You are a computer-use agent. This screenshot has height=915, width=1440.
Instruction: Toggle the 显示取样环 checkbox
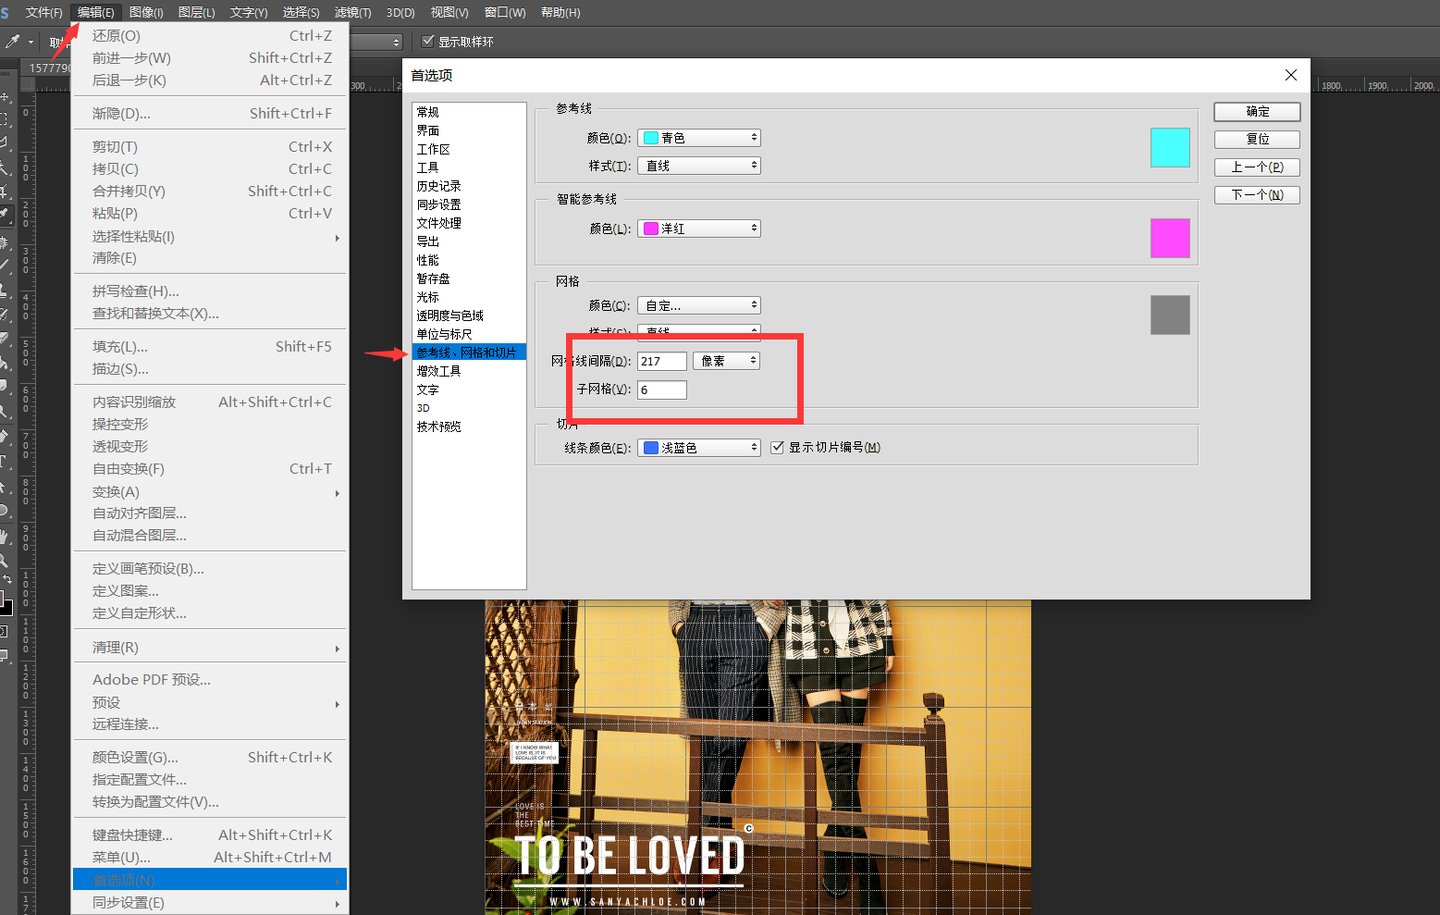[428, 41]
